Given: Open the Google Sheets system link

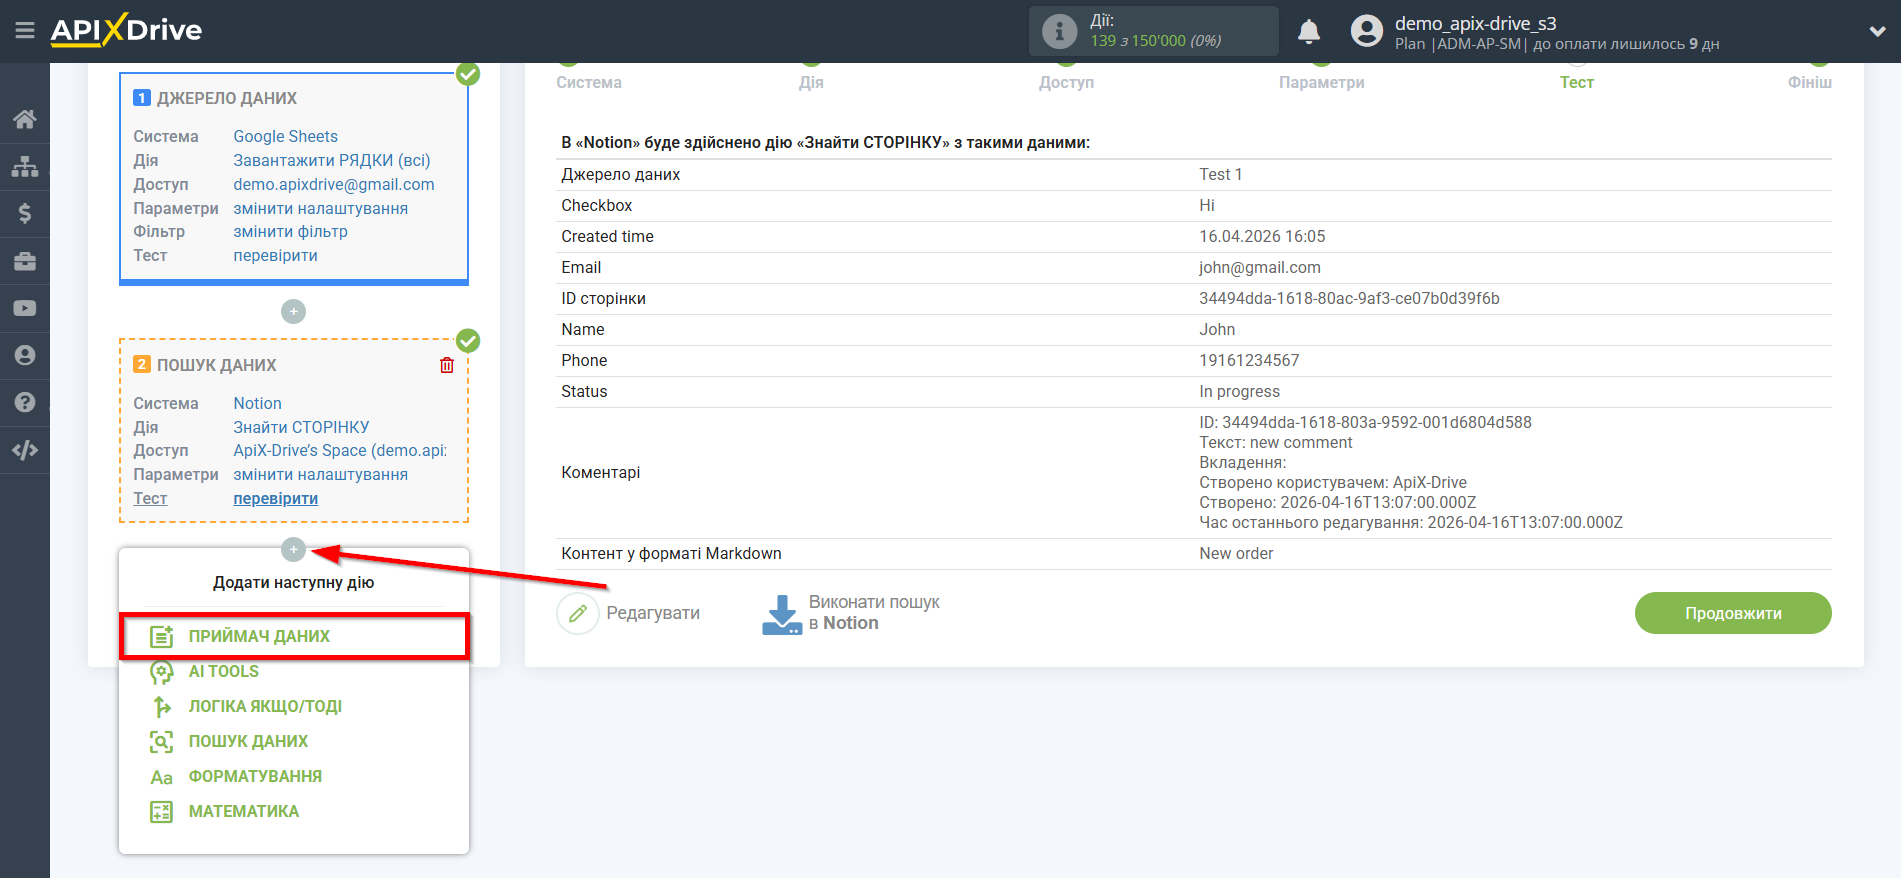Looking at the screenshot, I should click(x=286, y=136).
